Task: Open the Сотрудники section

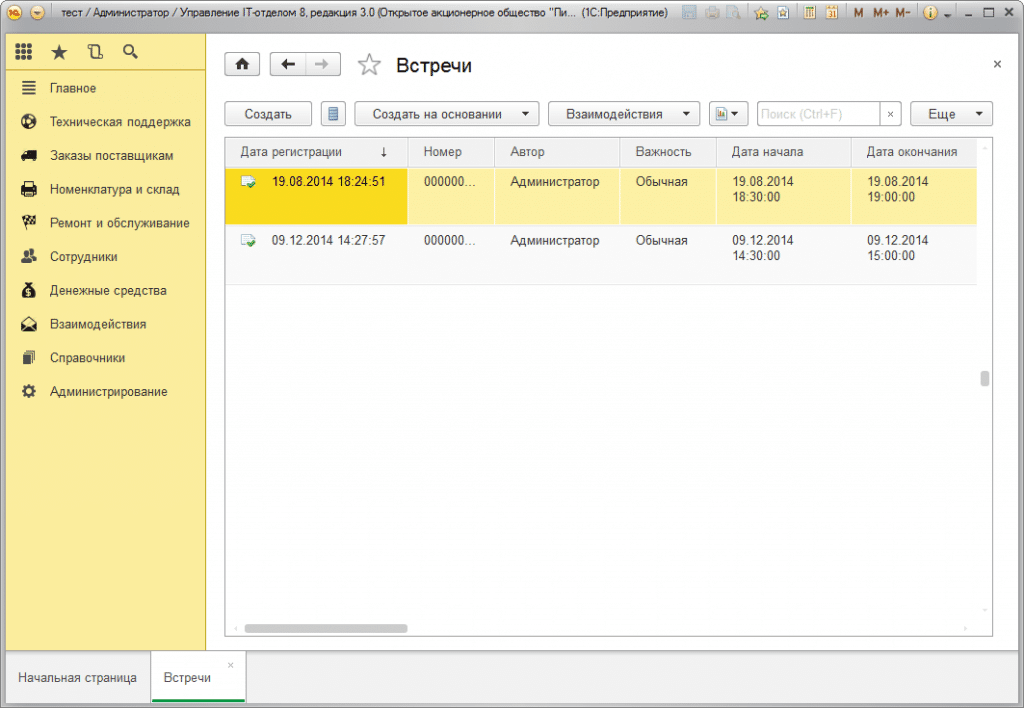Action: (x=84, y=257)
